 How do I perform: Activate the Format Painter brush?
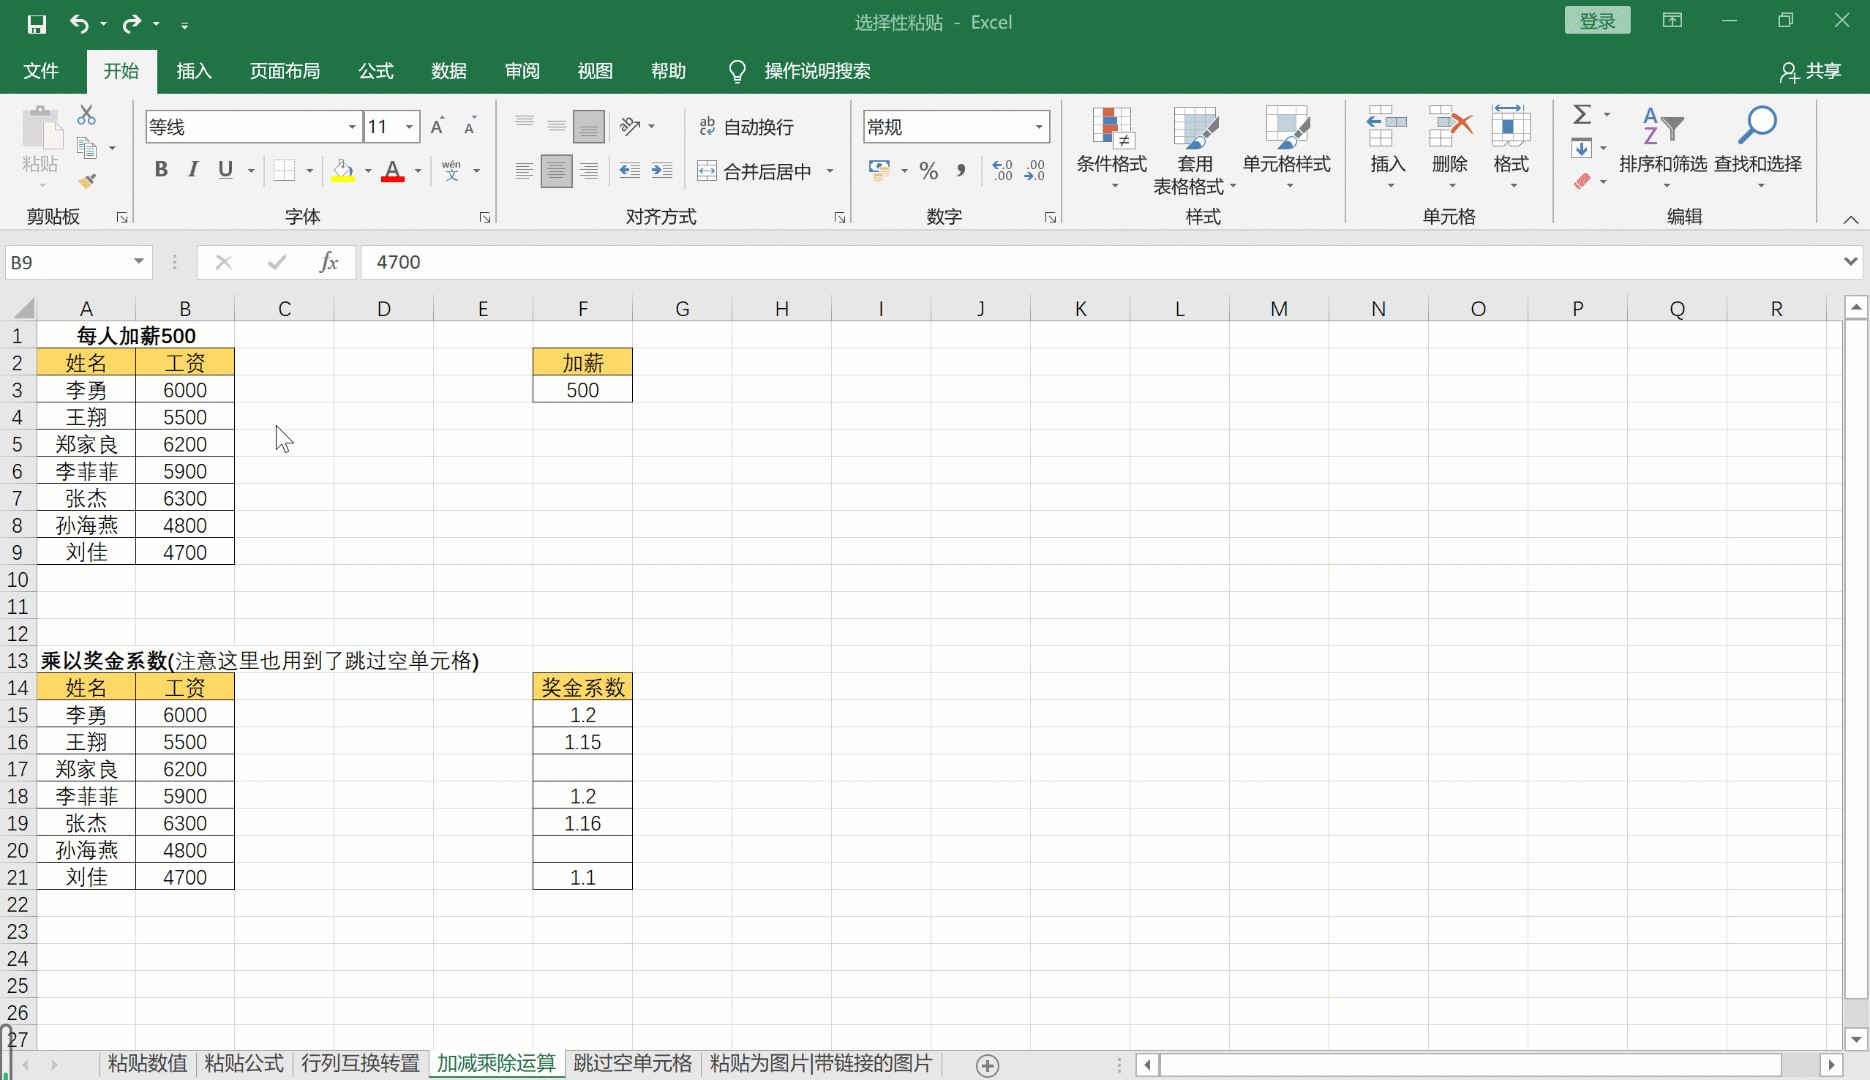click(x=87, y=181)
